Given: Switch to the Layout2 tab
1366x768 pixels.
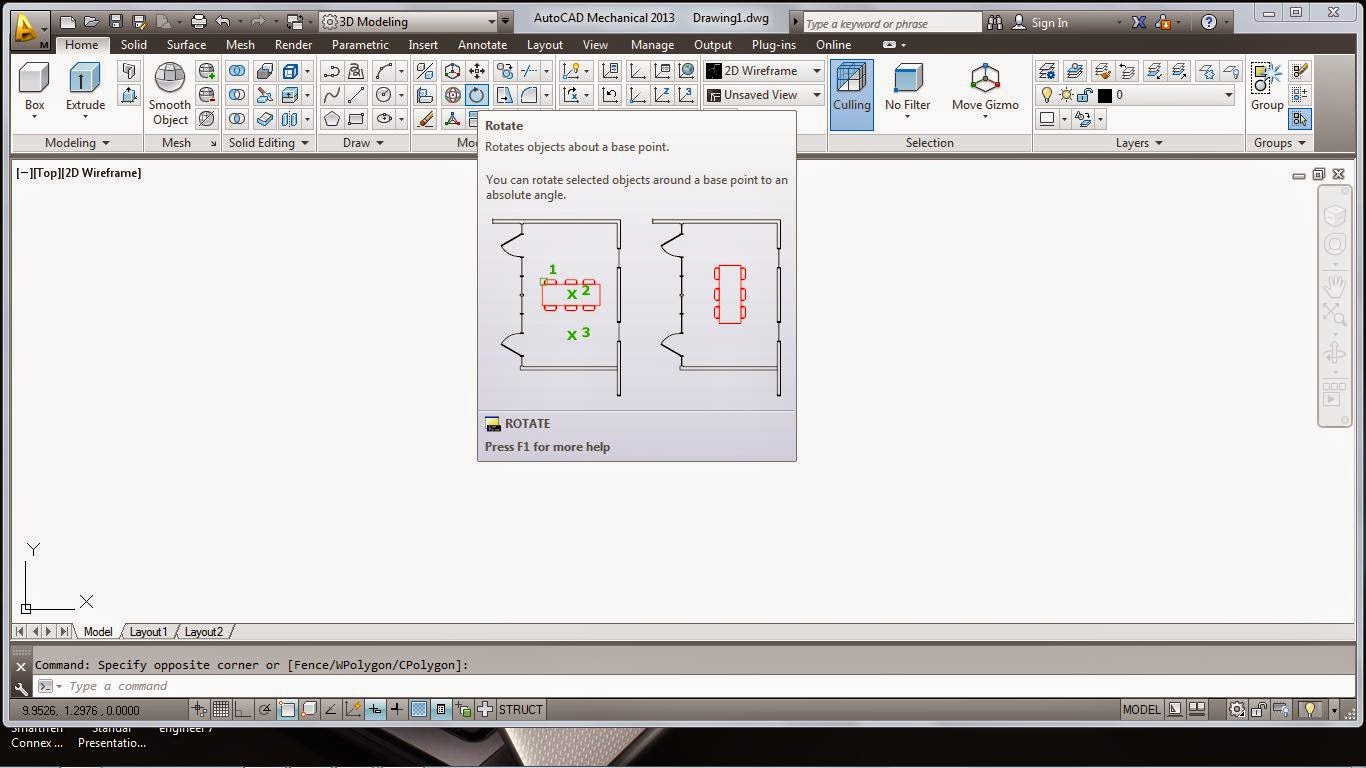Looking at the screenshot, I should [x=204, y=632].
